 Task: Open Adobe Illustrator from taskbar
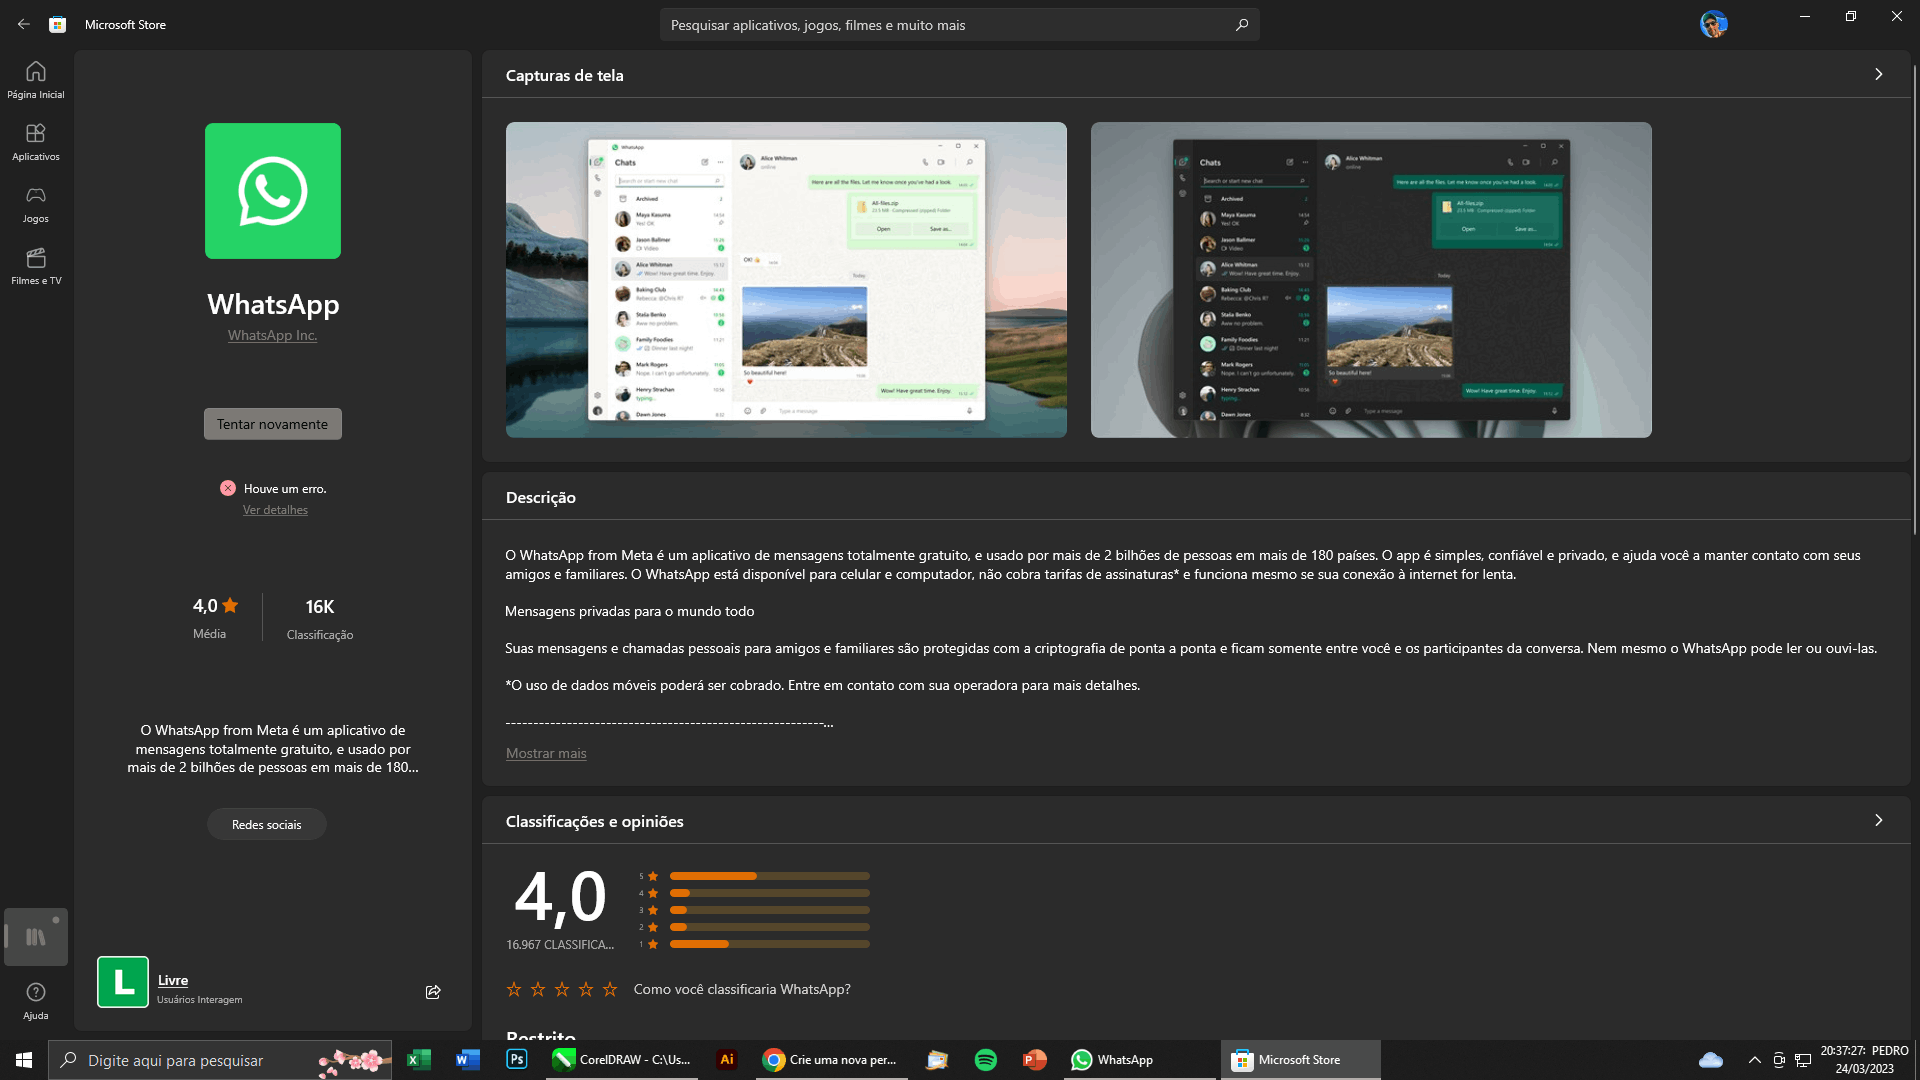(x=727, y=1060)
